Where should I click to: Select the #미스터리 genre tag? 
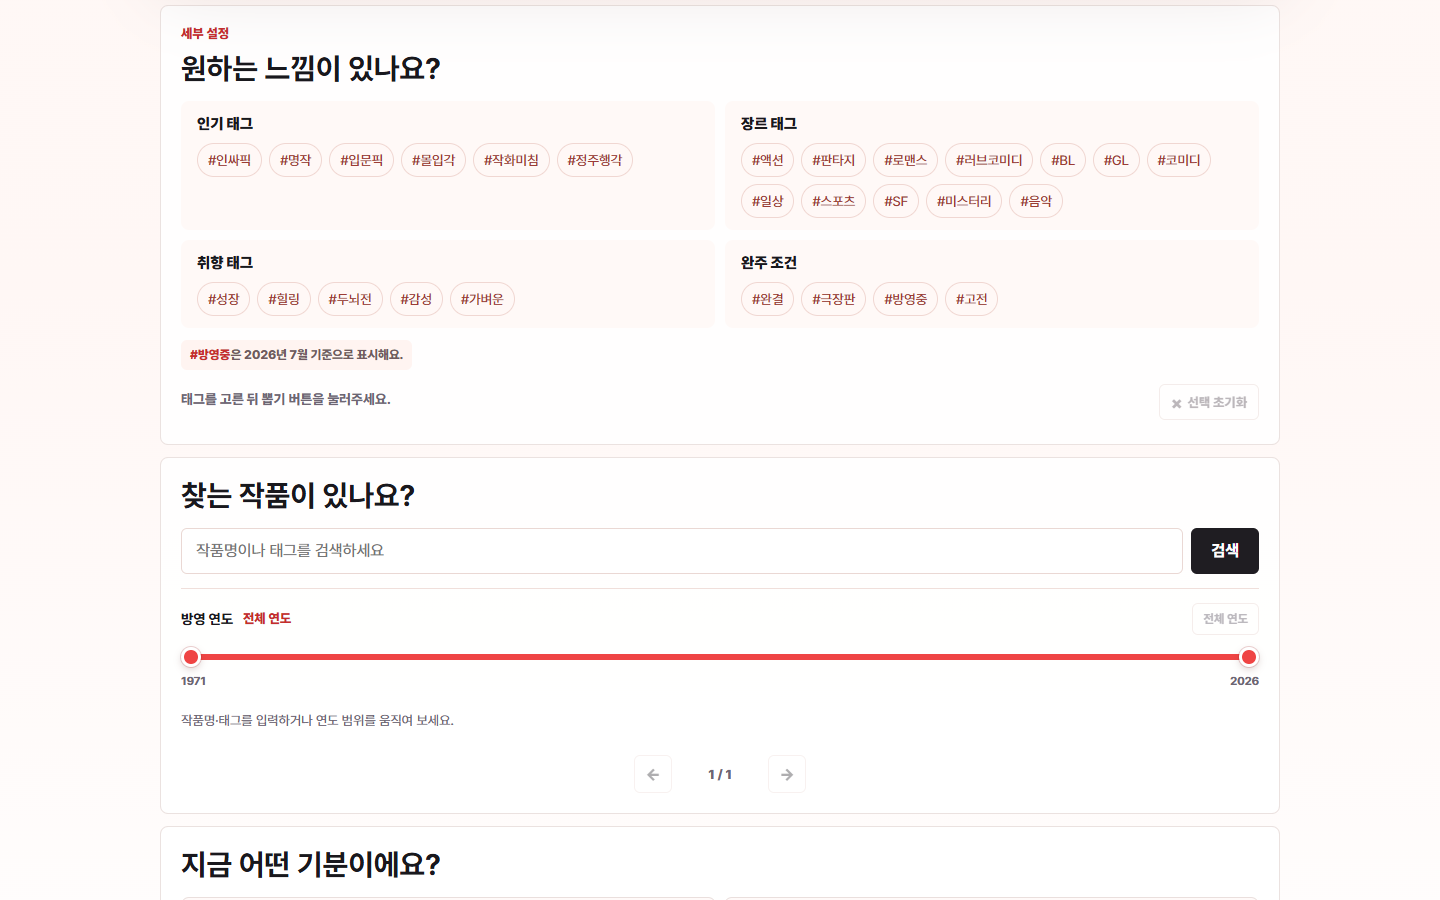pyautogui.click(x=964, y=201)
